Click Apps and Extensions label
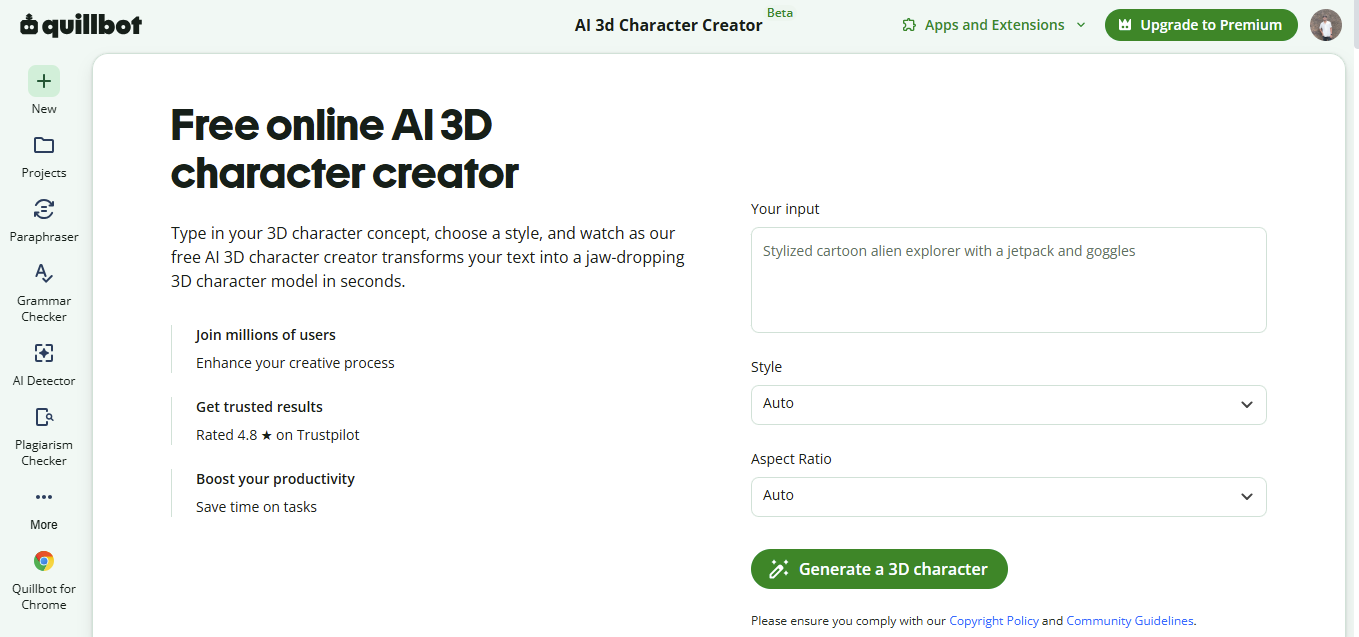Screen dimensions: 1359x637 click(x=995, y=25)
